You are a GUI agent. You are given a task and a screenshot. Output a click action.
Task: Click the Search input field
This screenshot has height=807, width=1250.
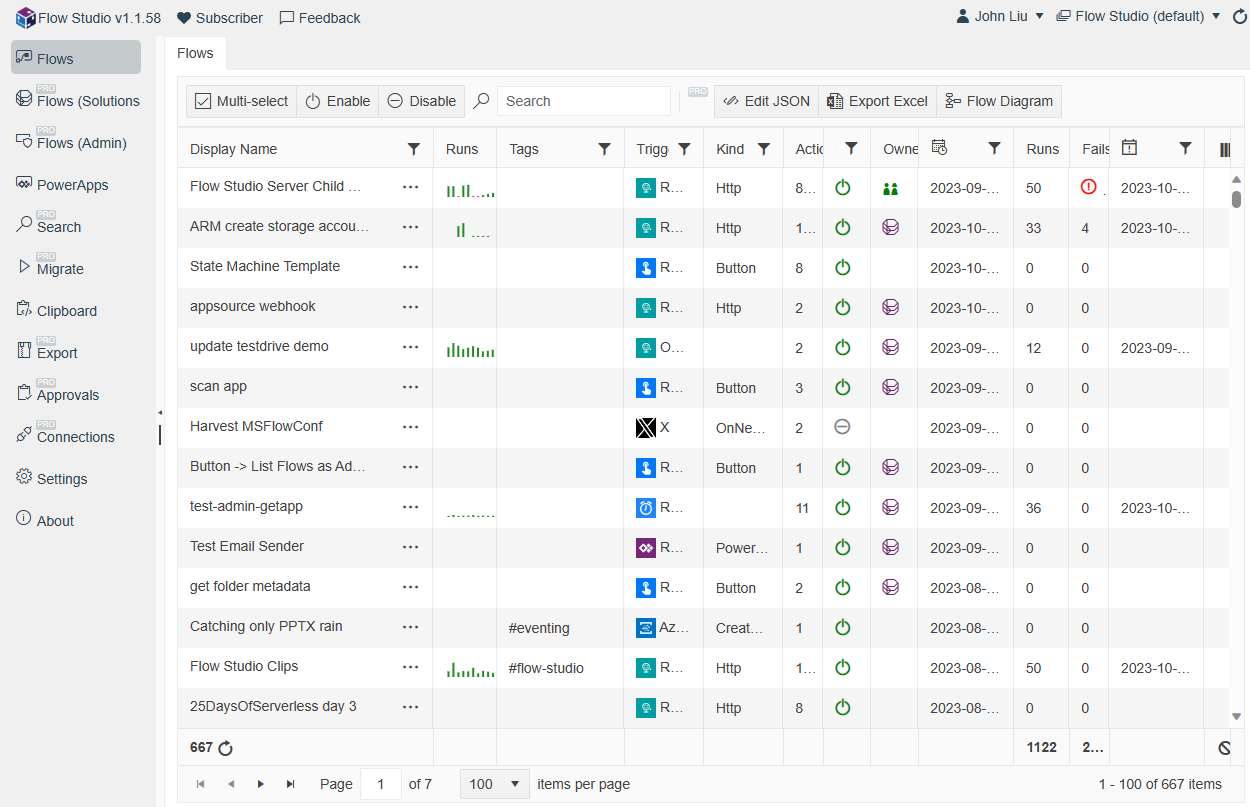584,101
